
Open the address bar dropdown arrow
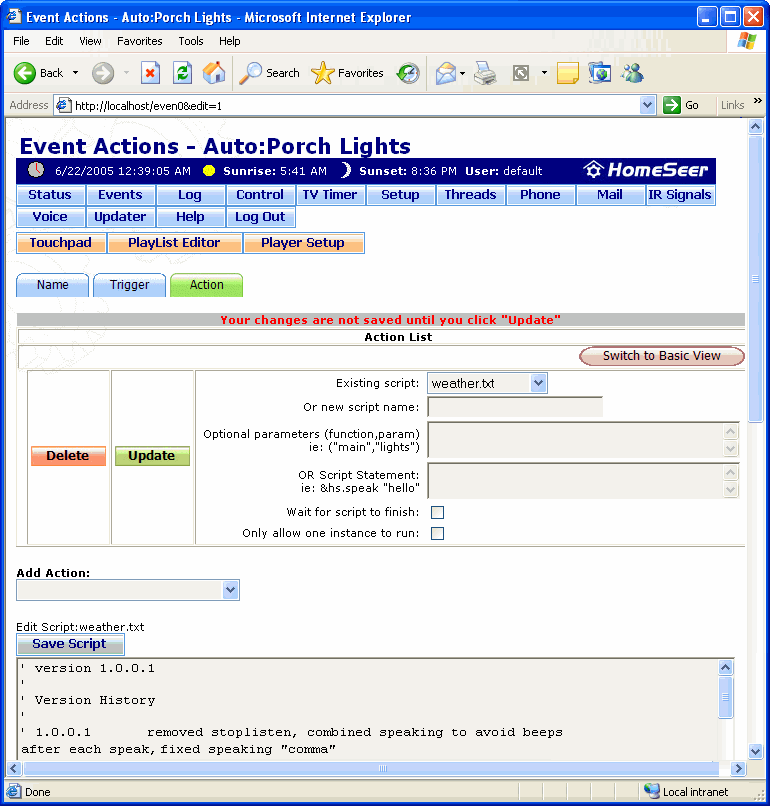click(x=648, y=105)
